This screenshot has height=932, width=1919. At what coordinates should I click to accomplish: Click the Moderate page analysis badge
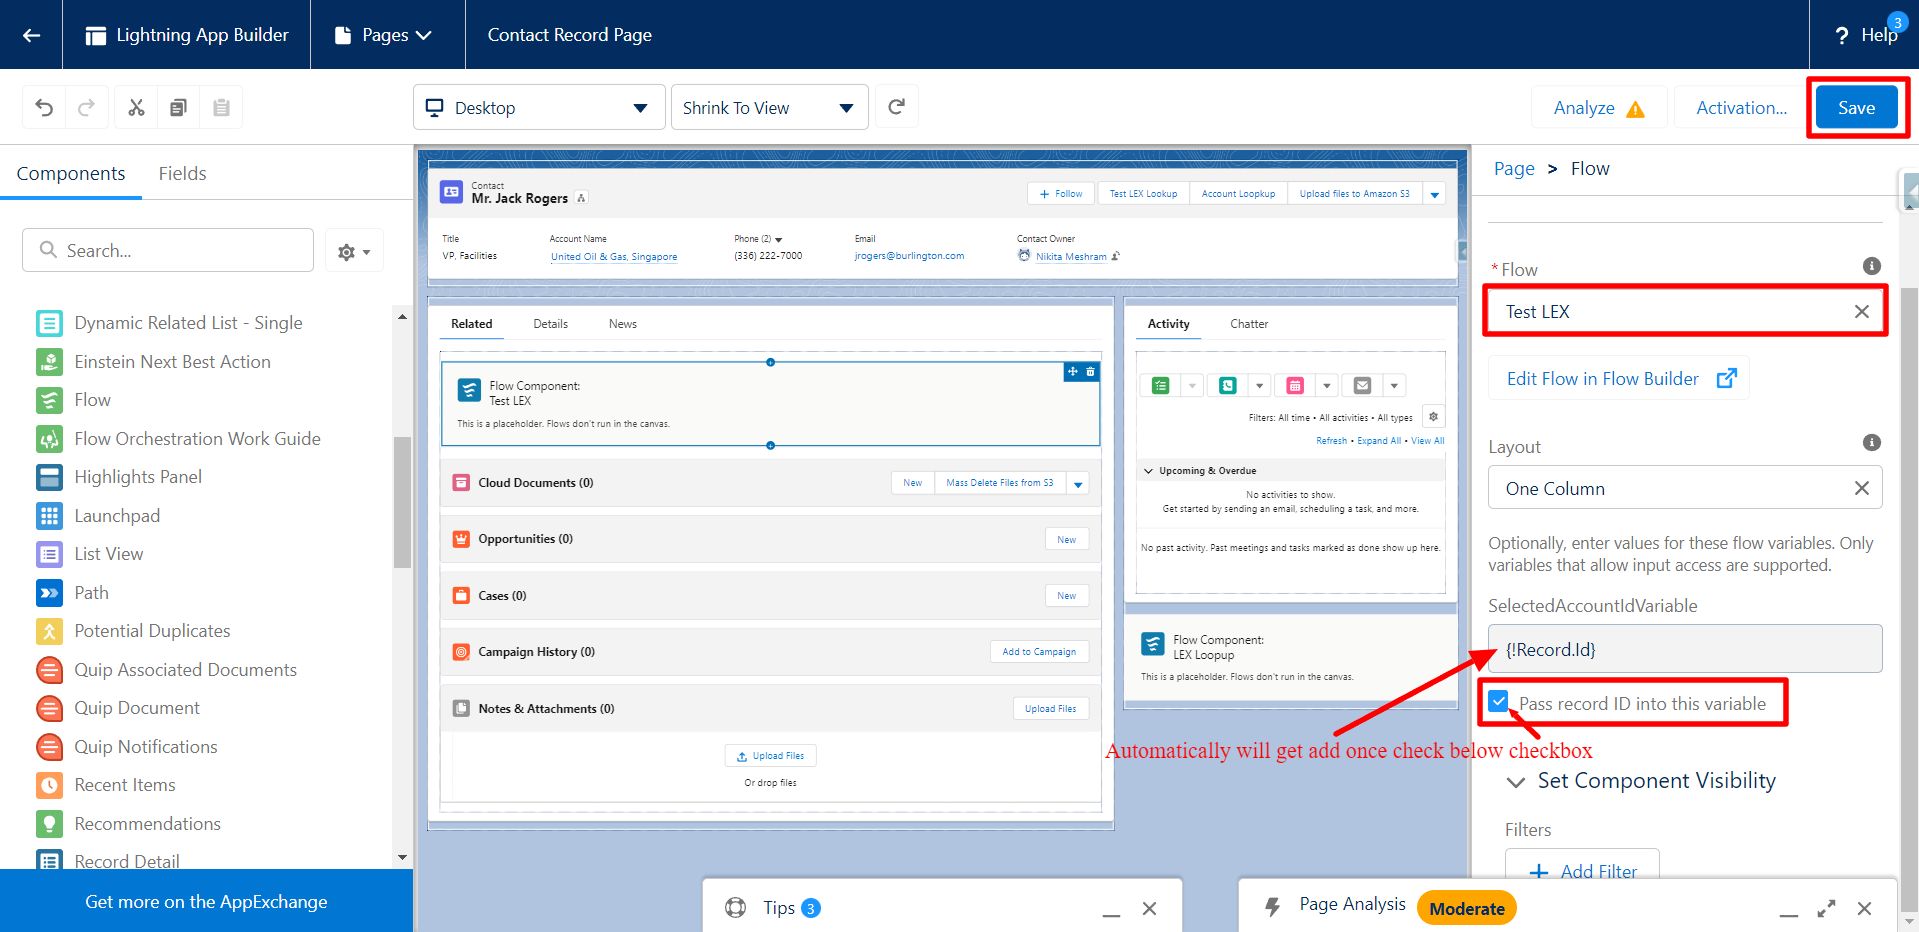pyautogui.click(x=1467, y=908)
